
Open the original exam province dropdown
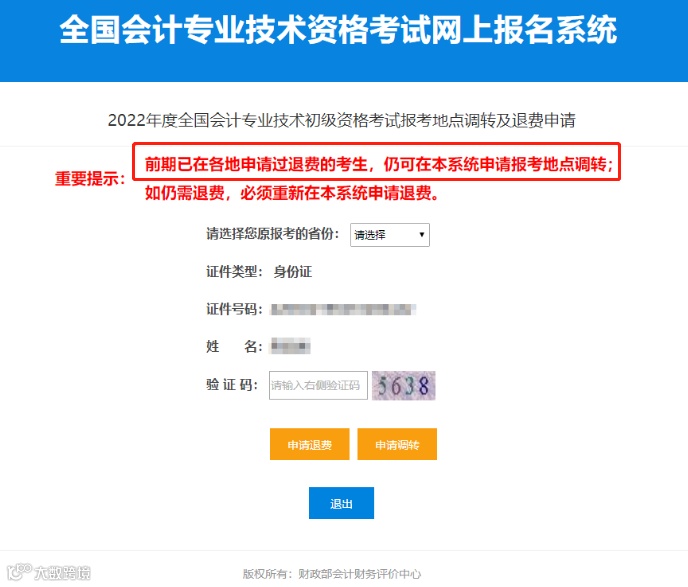click(390, 235)
